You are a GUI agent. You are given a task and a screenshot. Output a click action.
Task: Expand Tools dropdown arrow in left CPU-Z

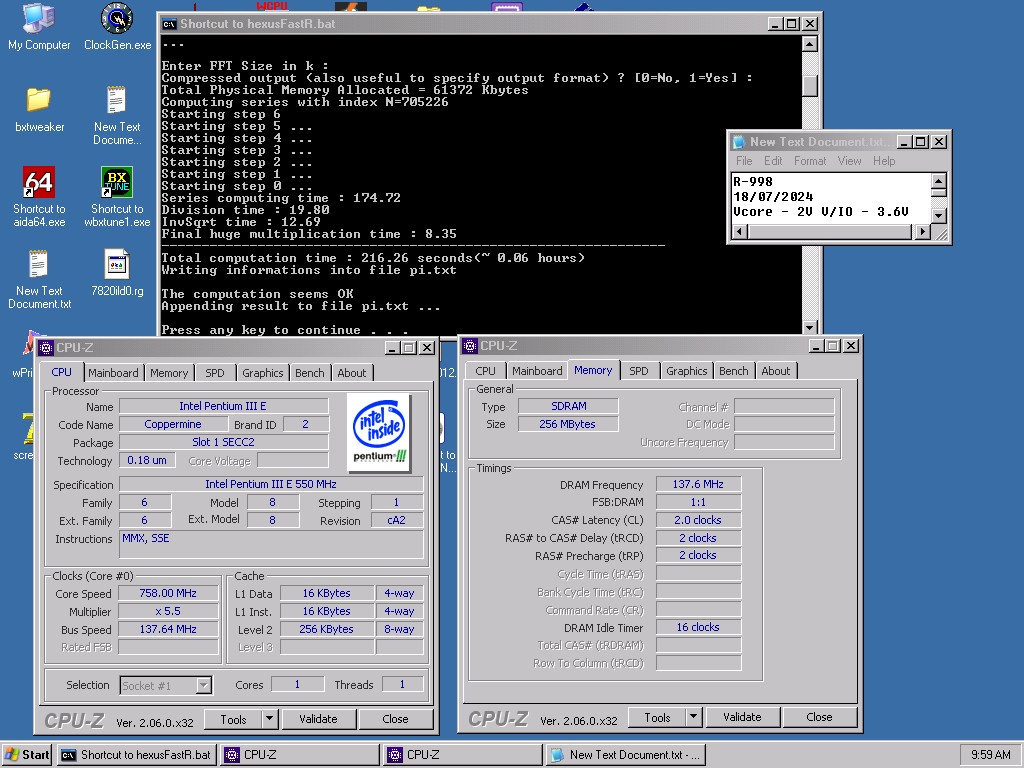click(269, 720)
